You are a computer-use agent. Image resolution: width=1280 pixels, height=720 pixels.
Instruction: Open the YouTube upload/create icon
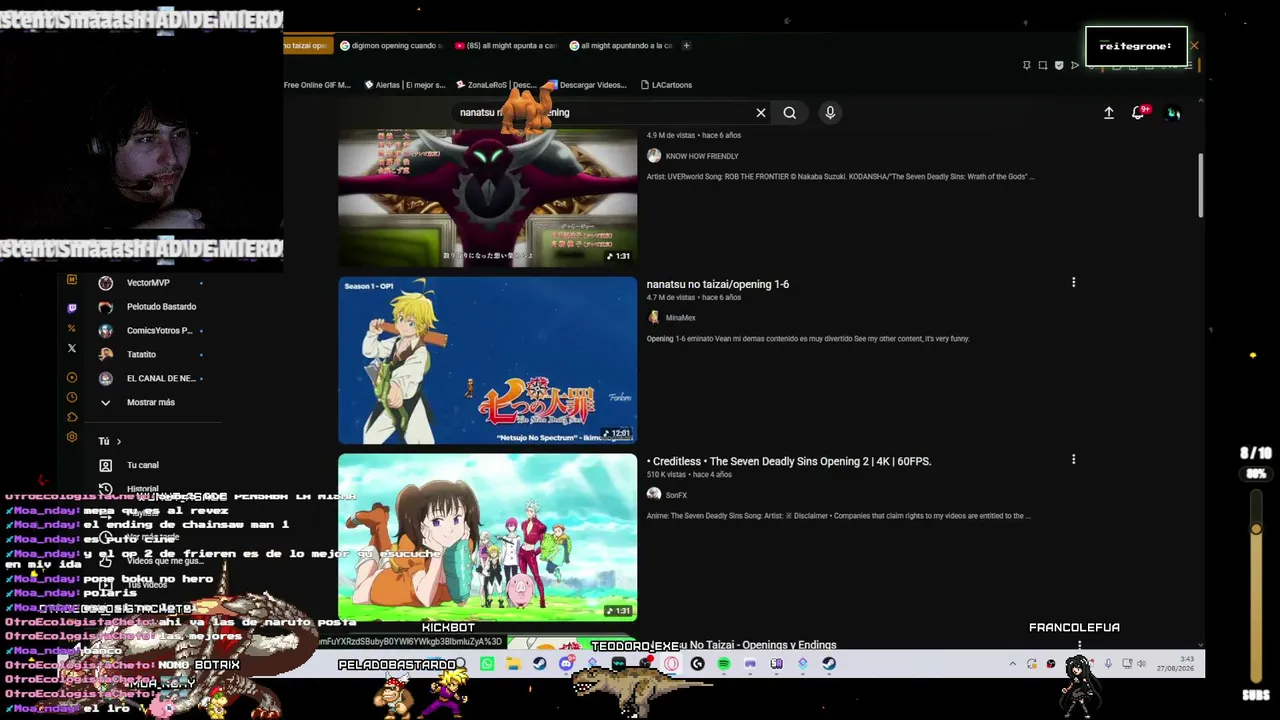pos(1109,113)
